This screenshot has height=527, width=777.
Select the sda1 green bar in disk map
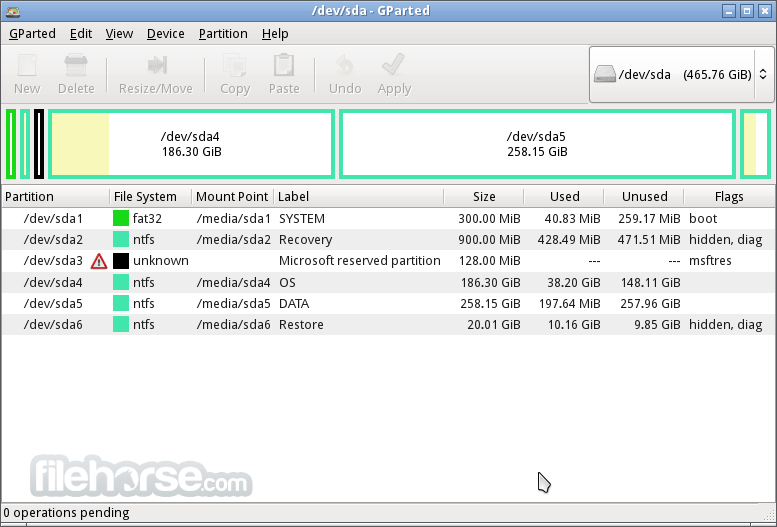11,144
